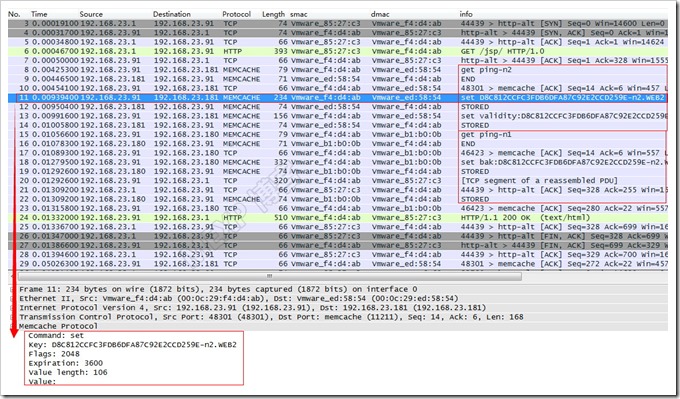Image resolution: width=680 pixels, height=399 pixels.
Task: Select packet 15 get ping-n1 row
Action: tap(338, 134)
